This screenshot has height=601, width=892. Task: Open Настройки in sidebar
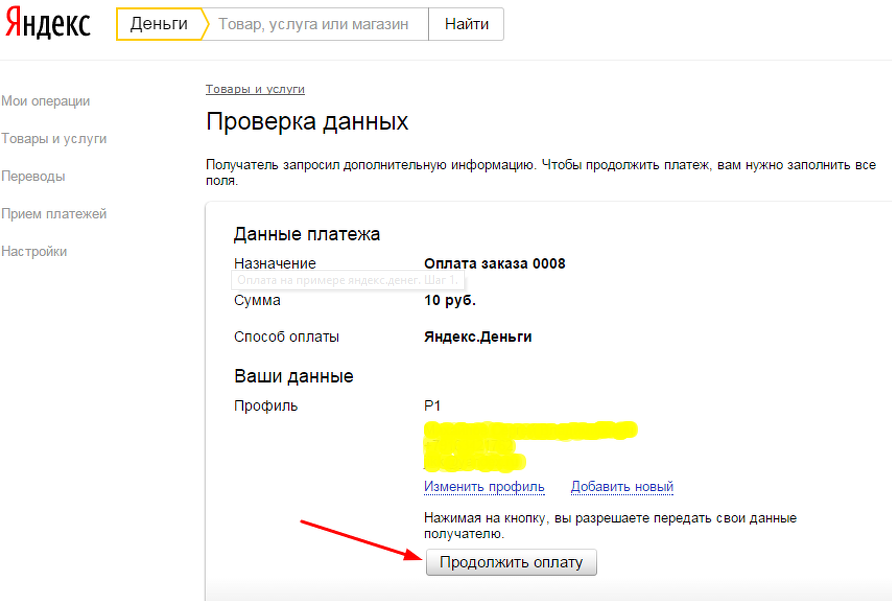tap(34, 252)
